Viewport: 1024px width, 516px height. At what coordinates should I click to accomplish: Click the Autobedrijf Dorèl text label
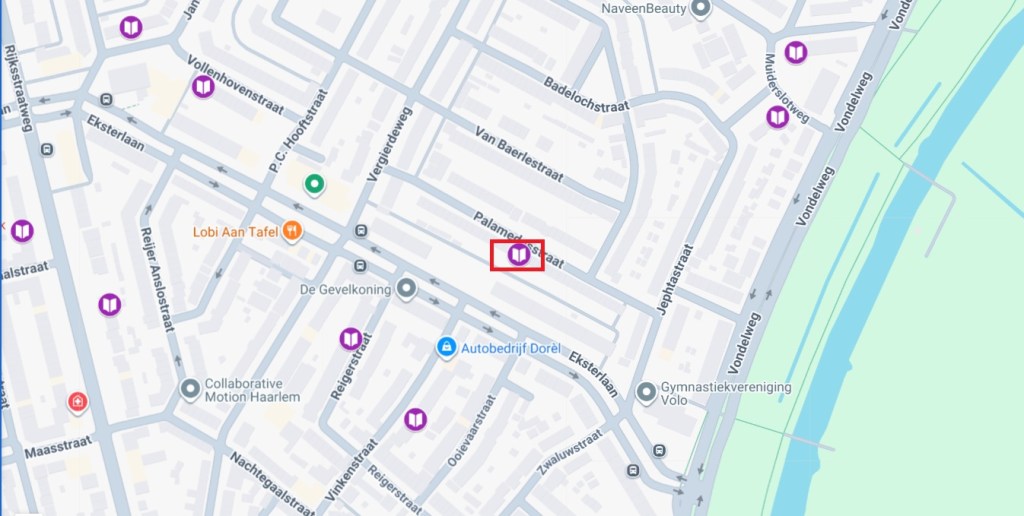(511, 348)
